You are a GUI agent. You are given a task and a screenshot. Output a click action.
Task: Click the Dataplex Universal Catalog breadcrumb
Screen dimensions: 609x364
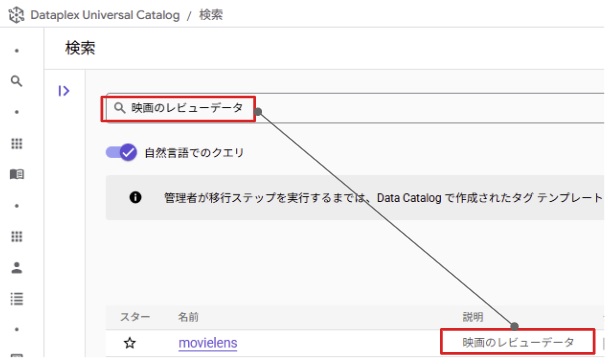point(105,15)
